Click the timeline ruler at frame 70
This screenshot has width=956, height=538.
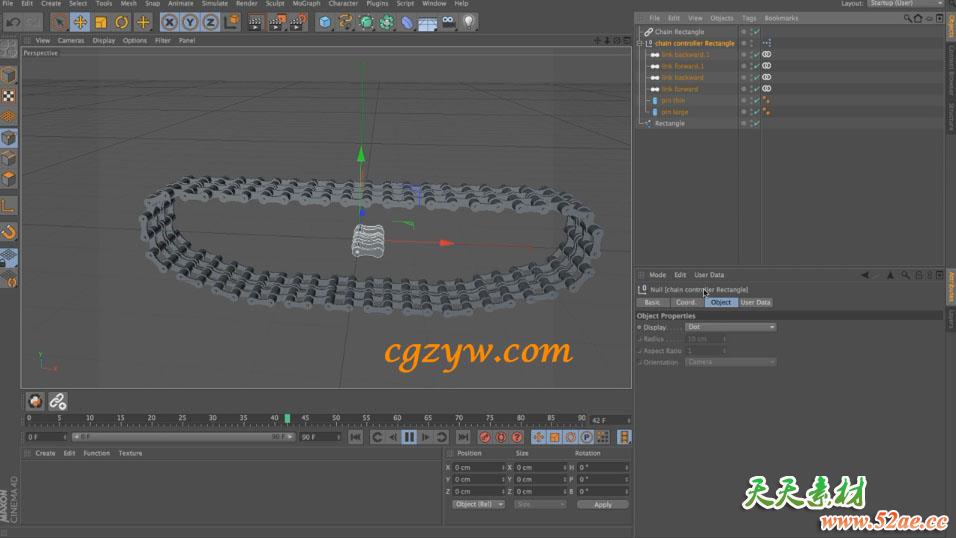click(x=458, y=418)
